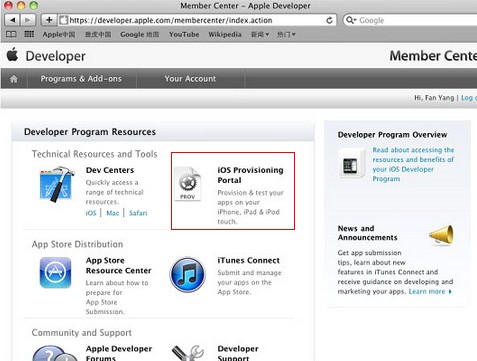The width and height of the screenshot is (477, 361).
Task: Open the Safari dev center link
Action: 138,213
